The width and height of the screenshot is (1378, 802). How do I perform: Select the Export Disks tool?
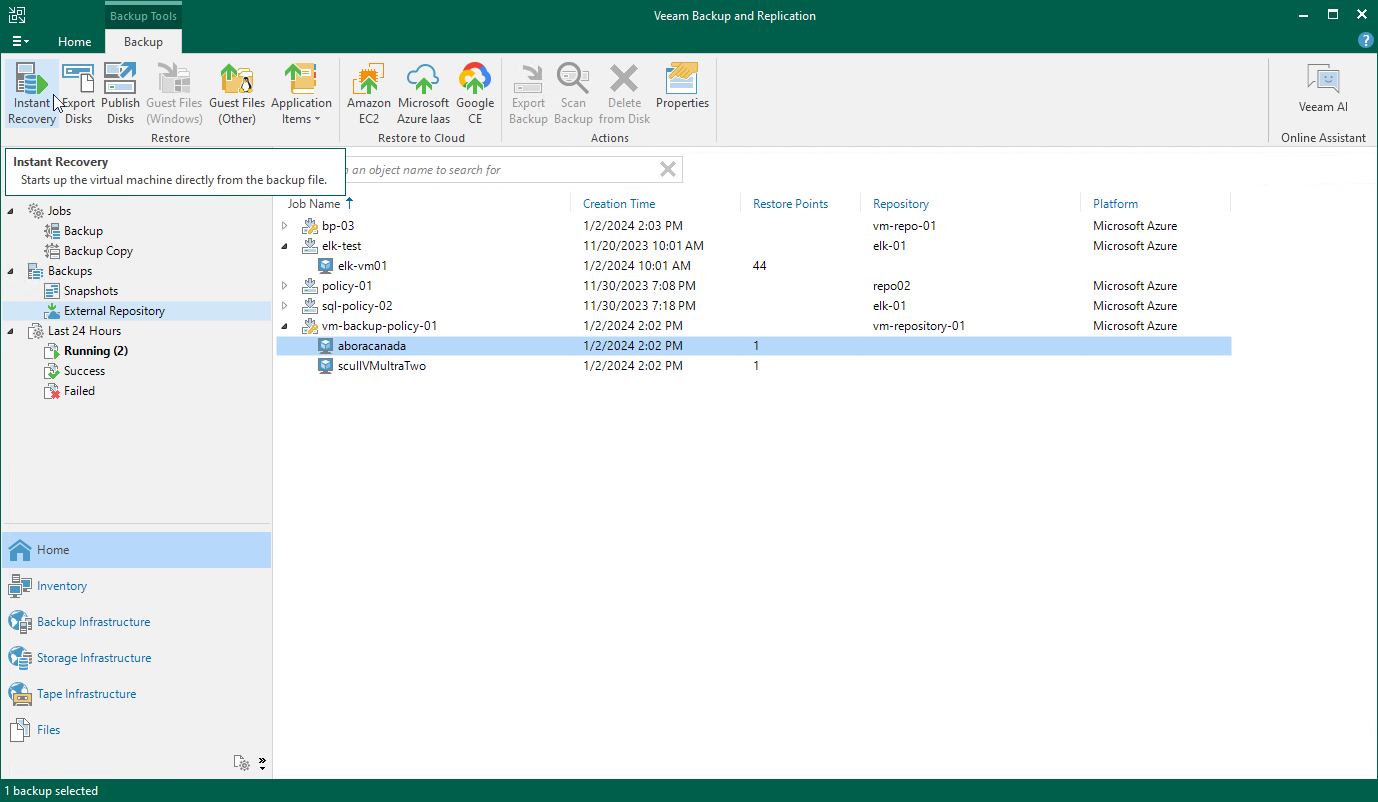tap(78, 94)
